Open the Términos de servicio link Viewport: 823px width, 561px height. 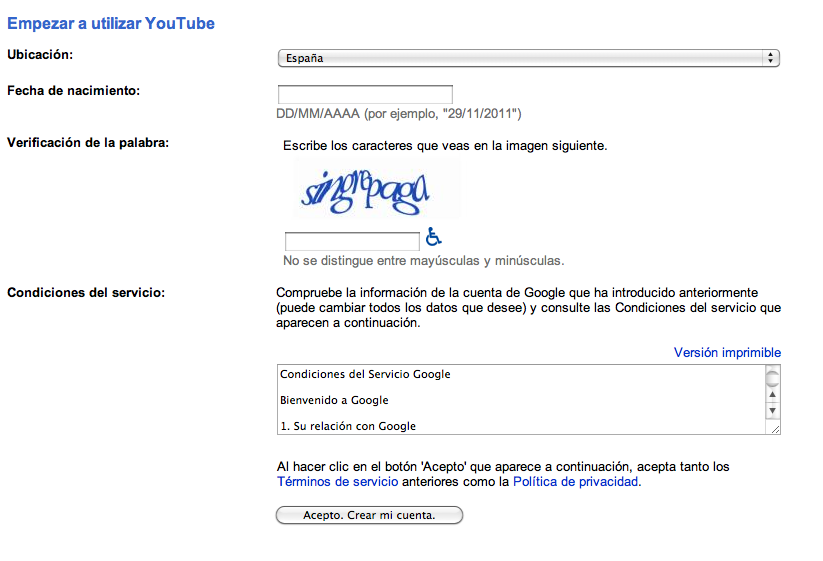pyautogui.click(x=337, y=482)
